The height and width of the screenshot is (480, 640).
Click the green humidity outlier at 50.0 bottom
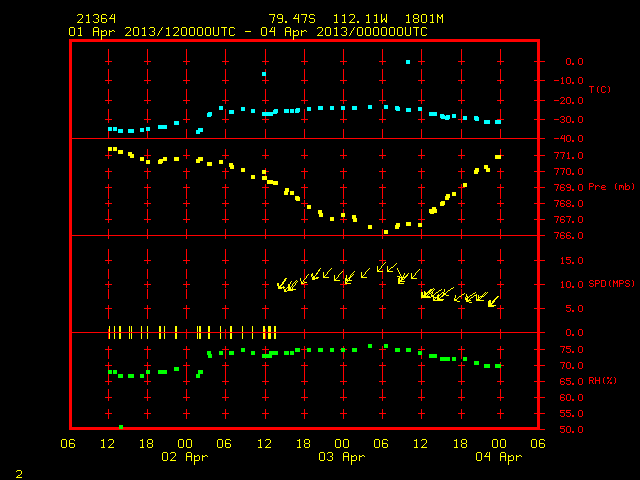pos(121,427)
